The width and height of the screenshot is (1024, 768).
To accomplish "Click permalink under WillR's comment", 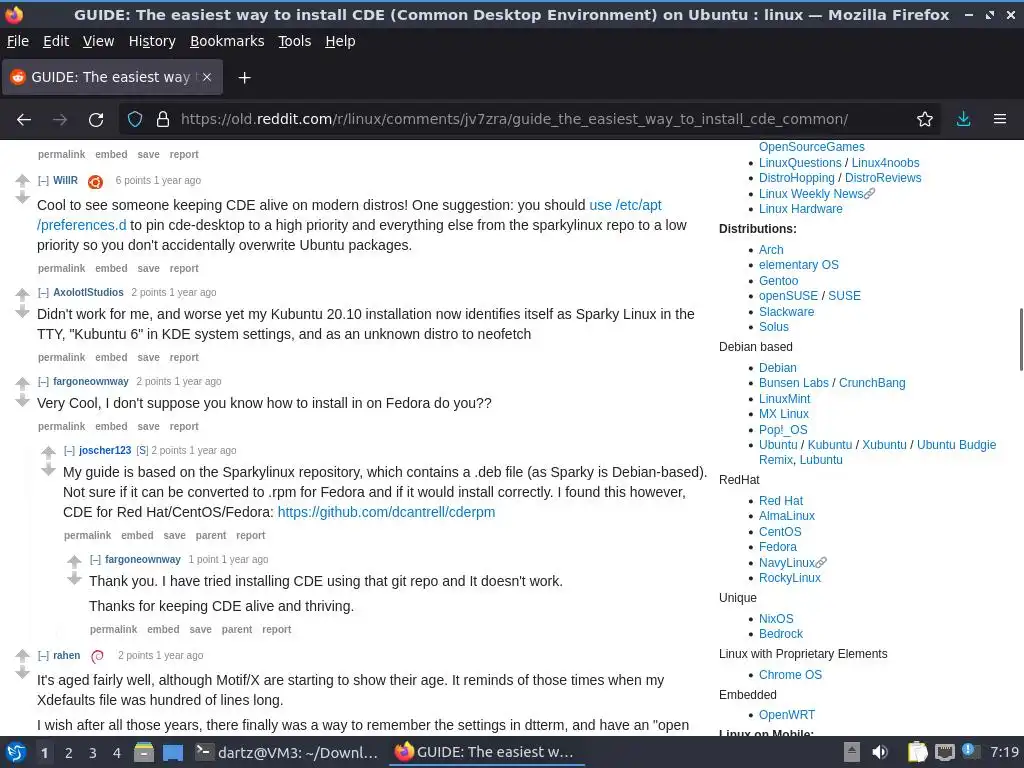I will [x=61, y=268].
